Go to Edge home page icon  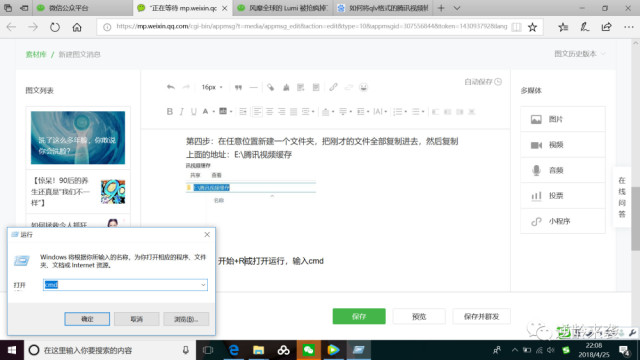77,27
